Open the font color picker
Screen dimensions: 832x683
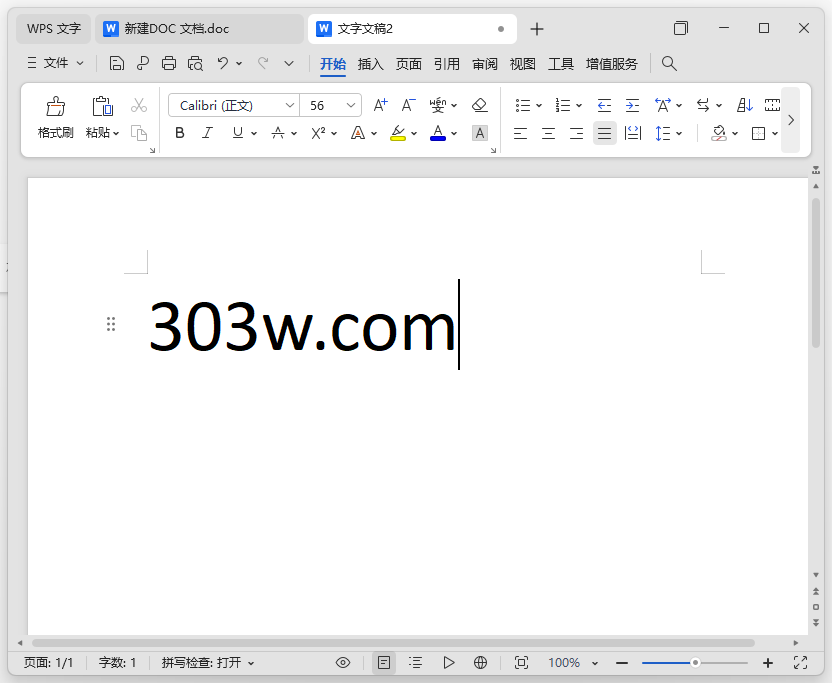click(440, 132)
